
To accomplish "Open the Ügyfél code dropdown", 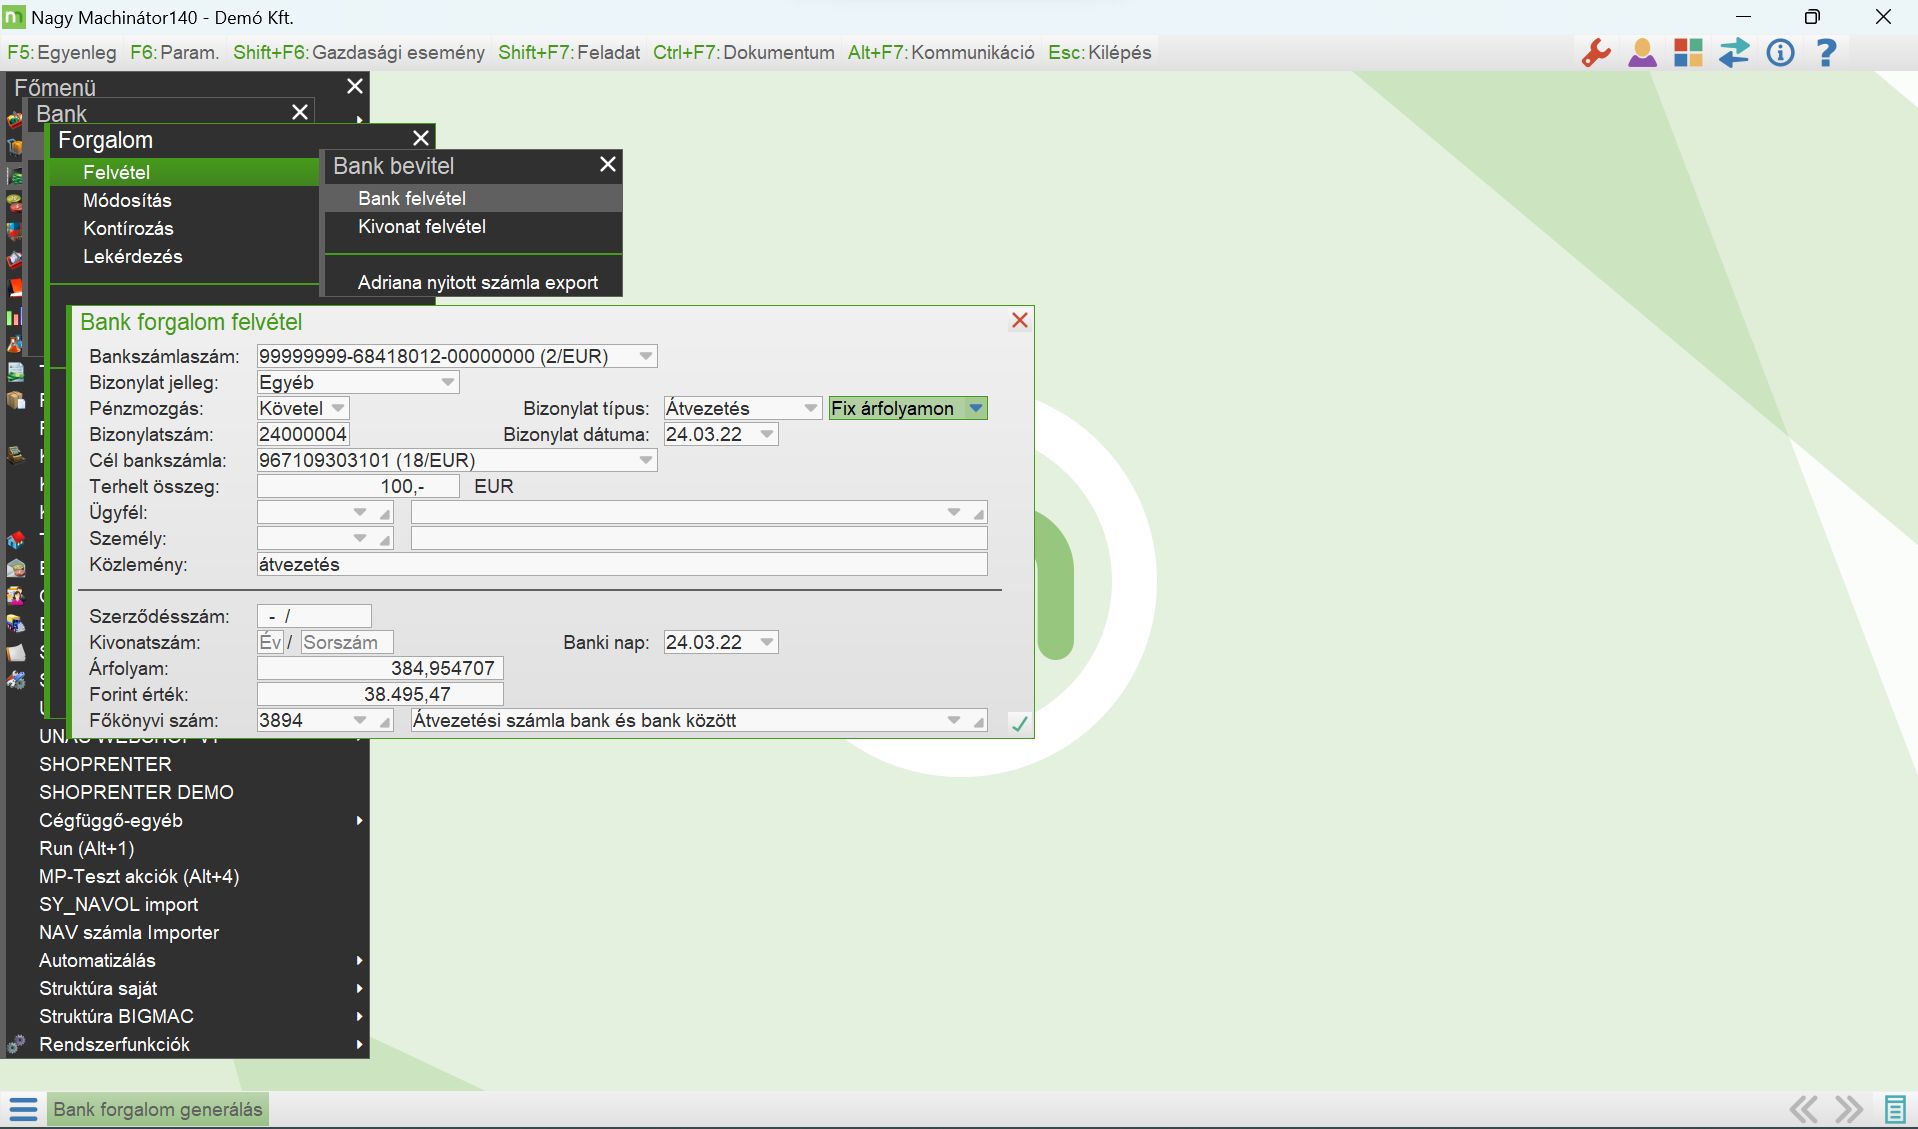I will (360, 512).
